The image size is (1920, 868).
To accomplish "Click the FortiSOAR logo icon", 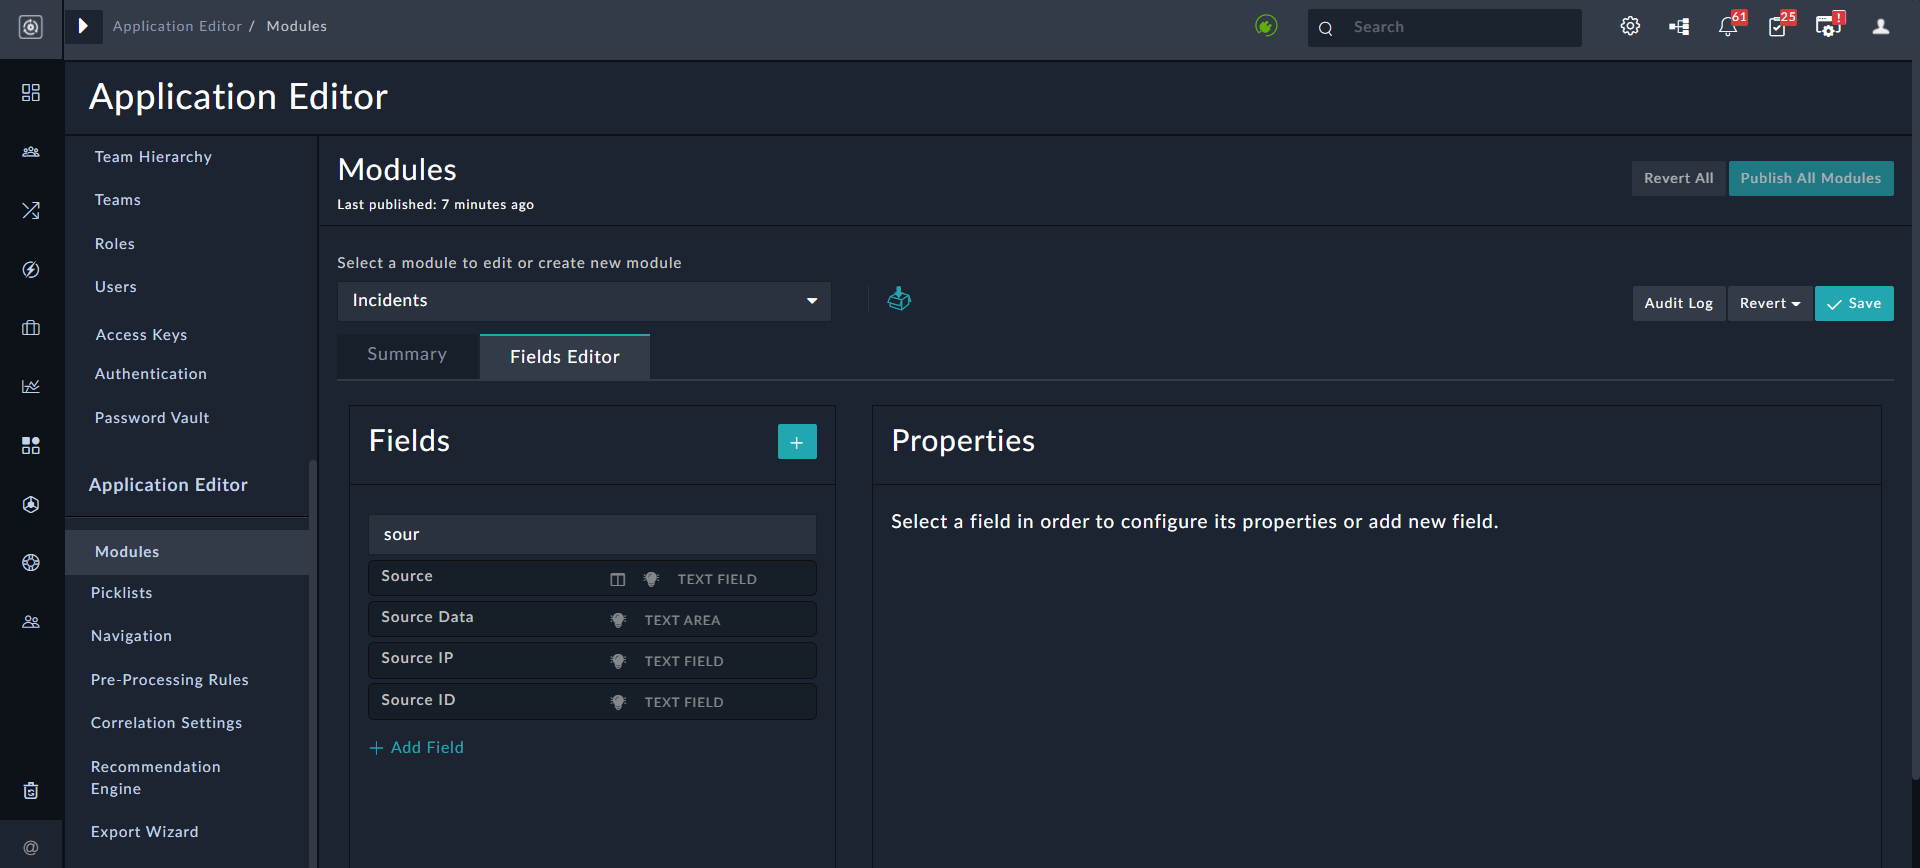I will click(x=31, y=27).
